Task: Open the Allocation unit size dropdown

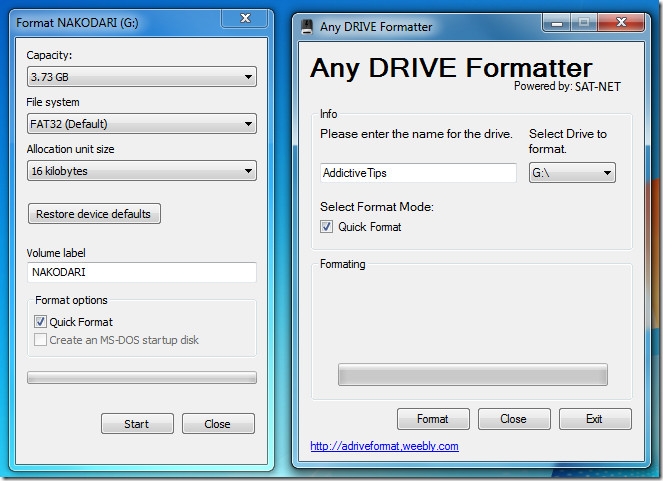Action: tap(142, 170)
